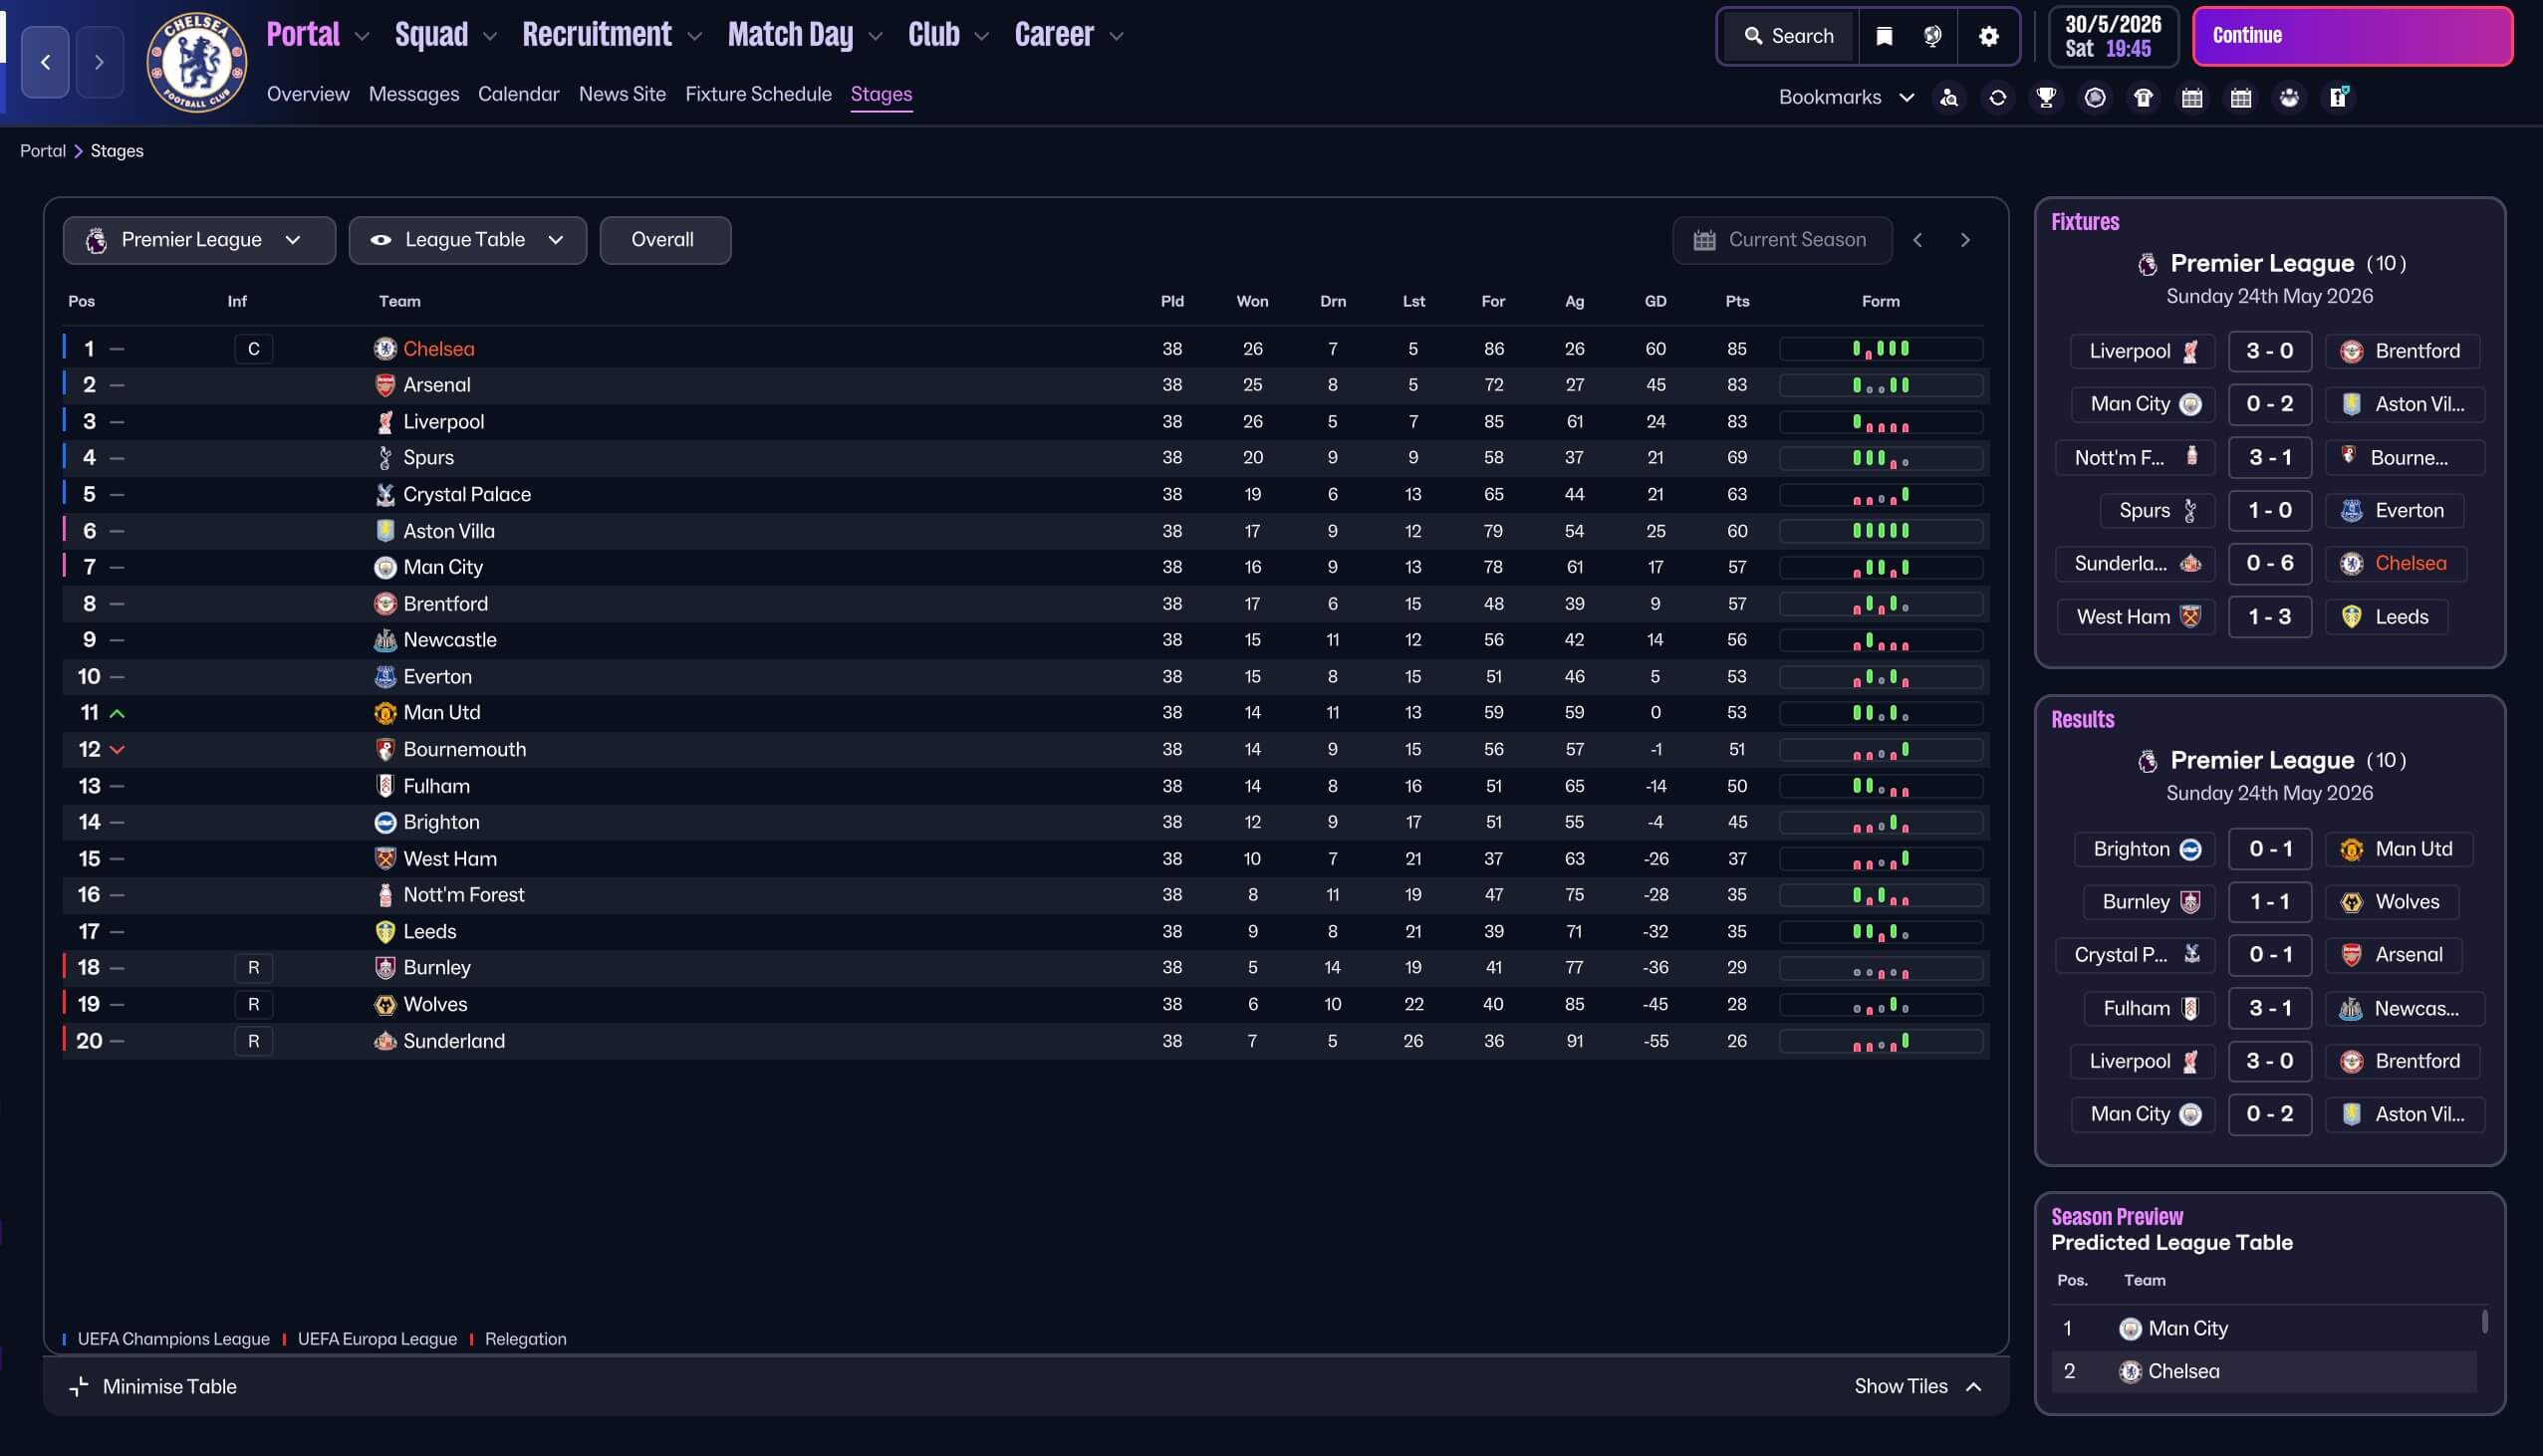The image size is (2543, 1456).
Task: Open Arsenal team link in table
Action: pos(436,385)
